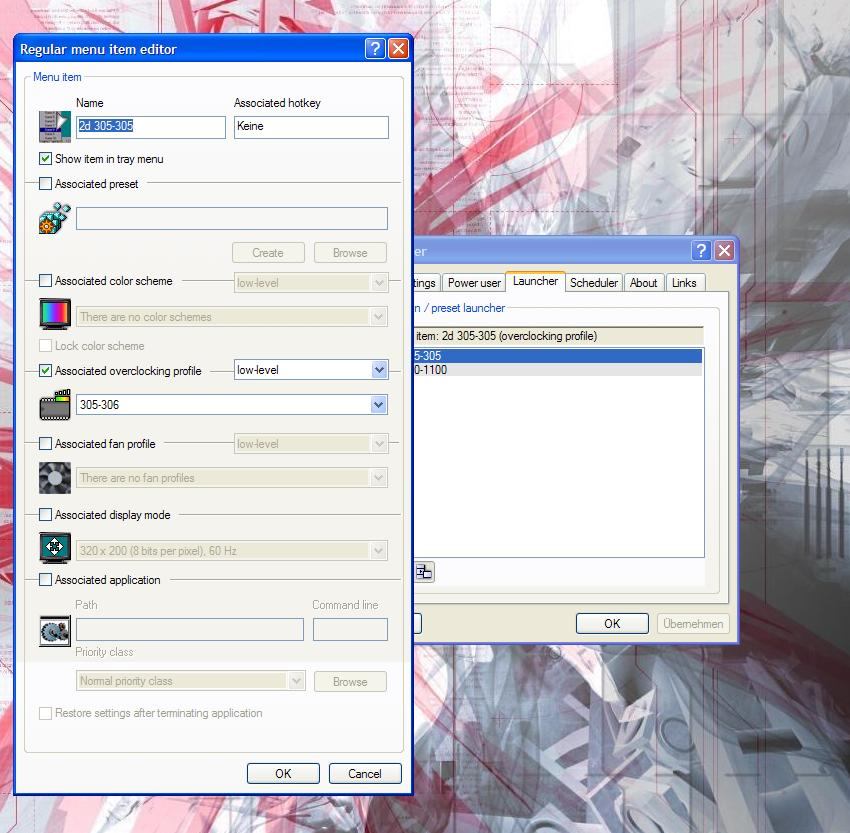The image size is (850, 833).
Task: Click the associated application gear icon
Action: pos(55,631)
